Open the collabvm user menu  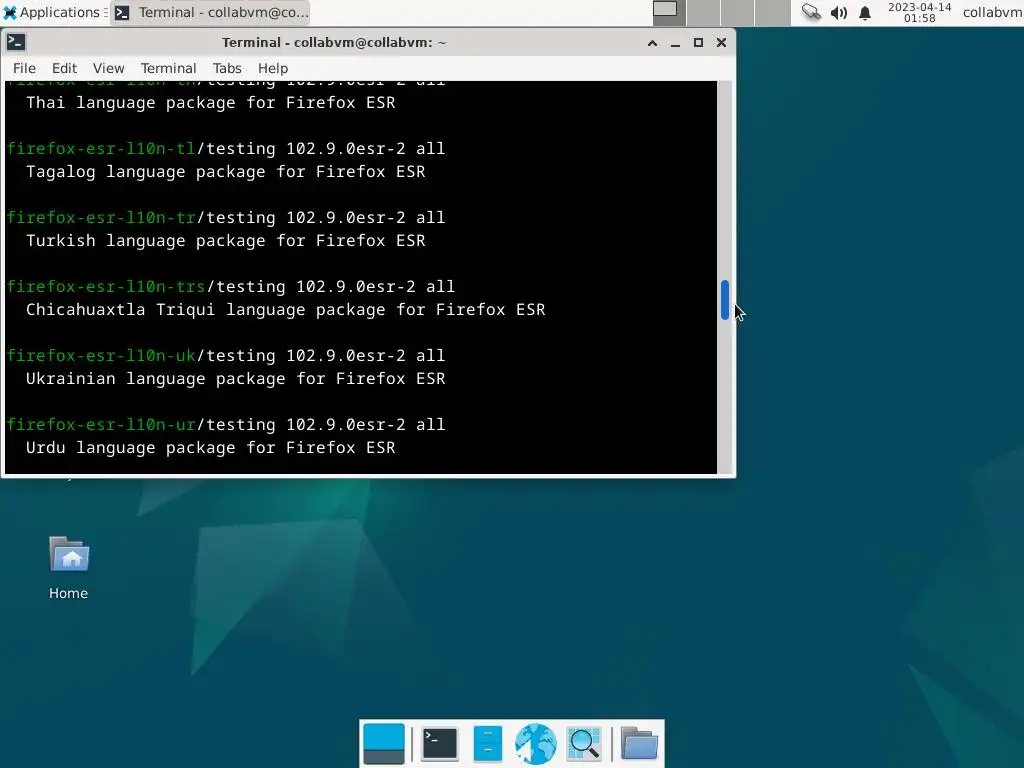pyautogui.click(x=992, y=12)
